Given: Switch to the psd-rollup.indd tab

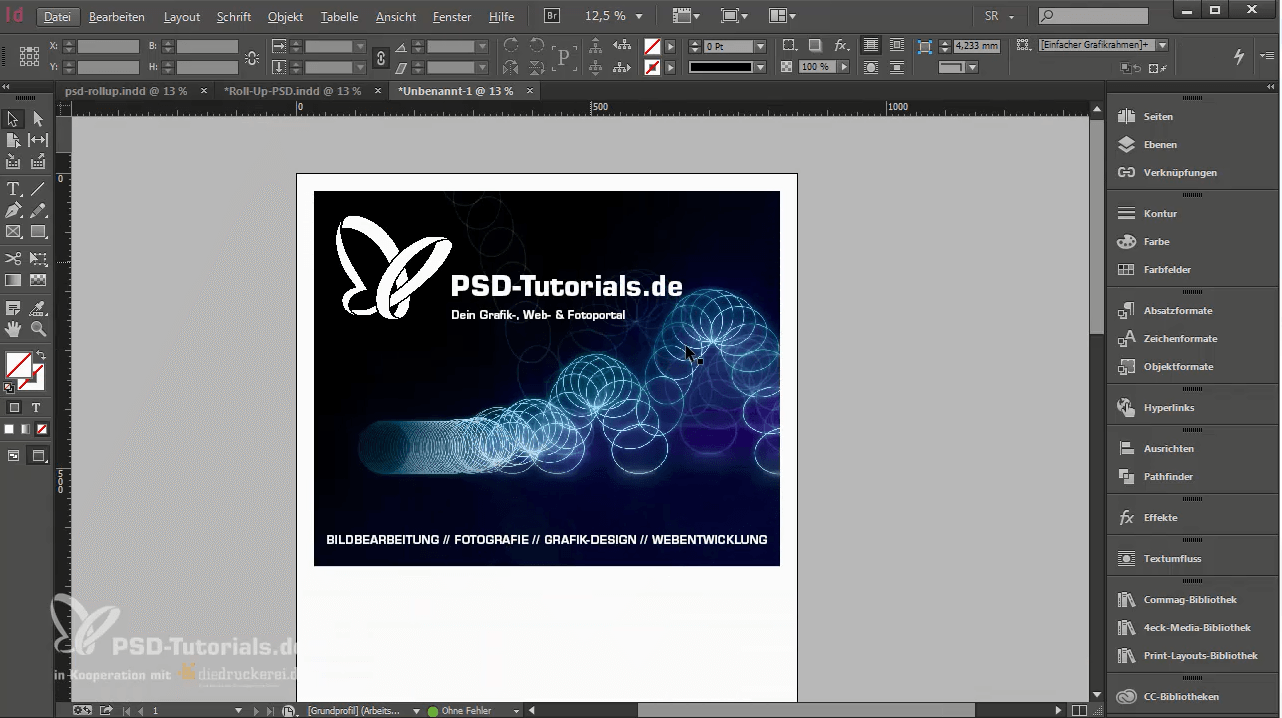Looking at the screenshot, I should (x=126, y=91).
